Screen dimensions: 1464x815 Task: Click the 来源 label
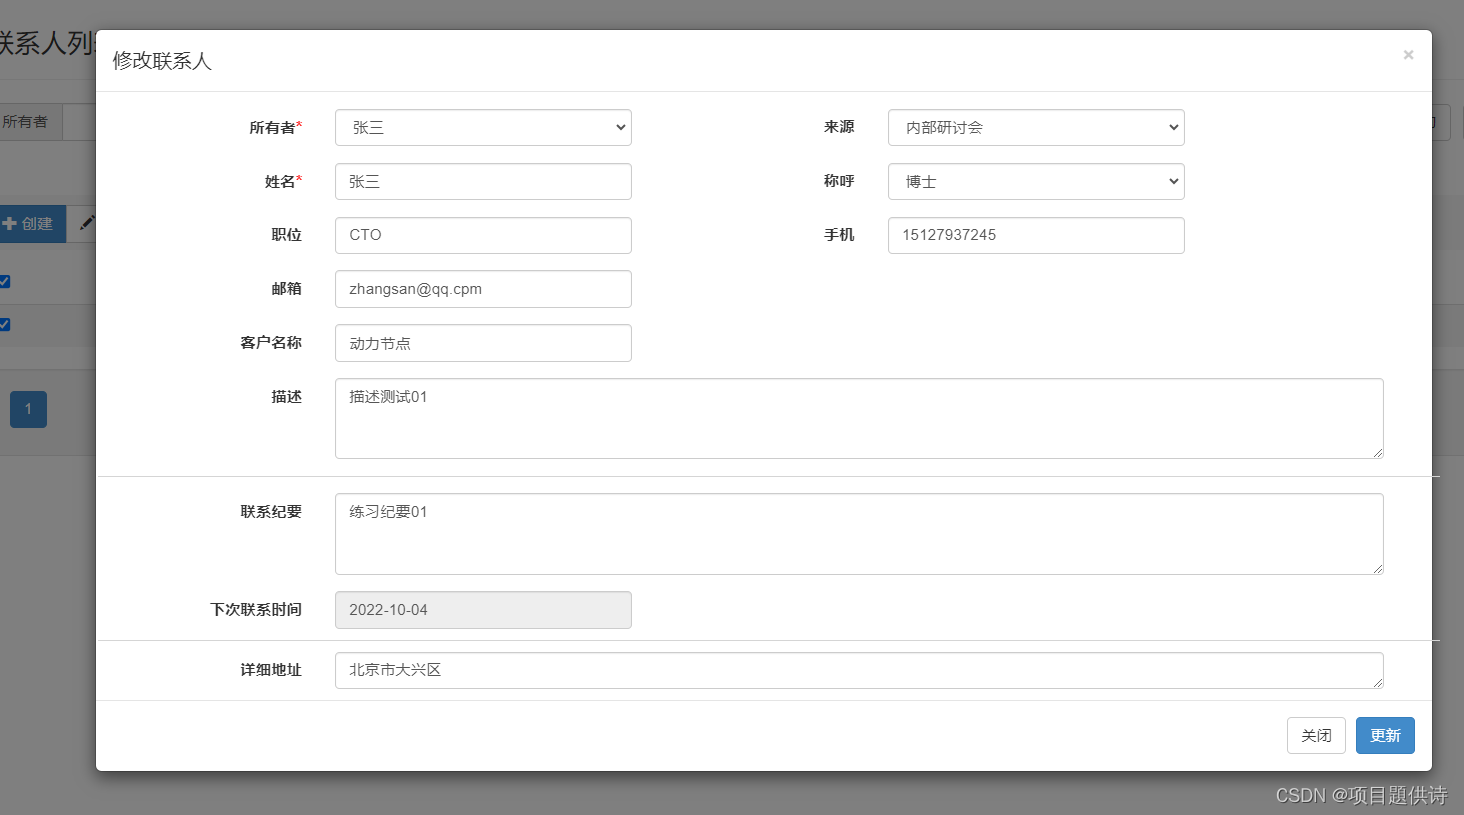(839, 127)
